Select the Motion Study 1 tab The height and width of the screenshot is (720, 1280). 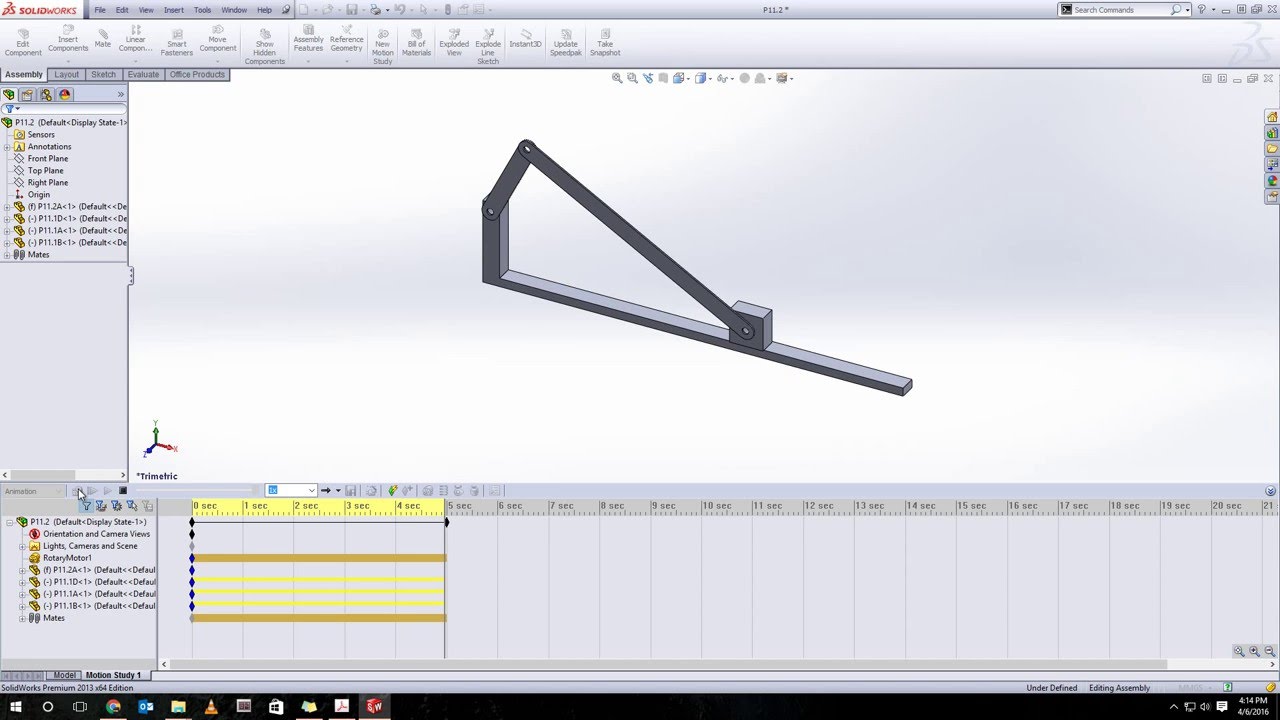[113, 675]
